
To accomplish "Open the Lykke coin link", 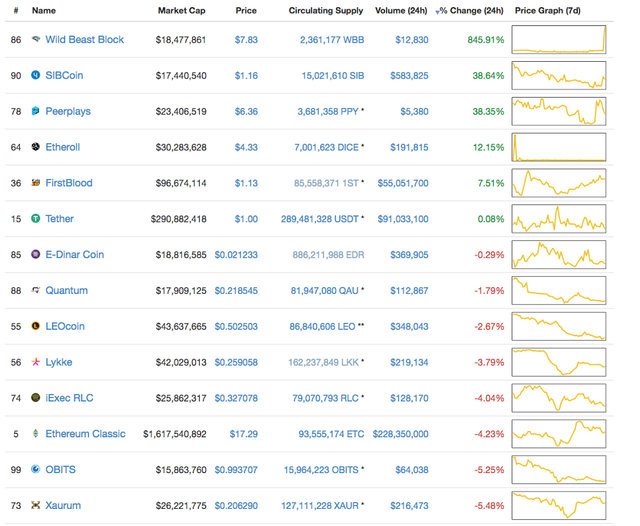I will pos(58,362).
